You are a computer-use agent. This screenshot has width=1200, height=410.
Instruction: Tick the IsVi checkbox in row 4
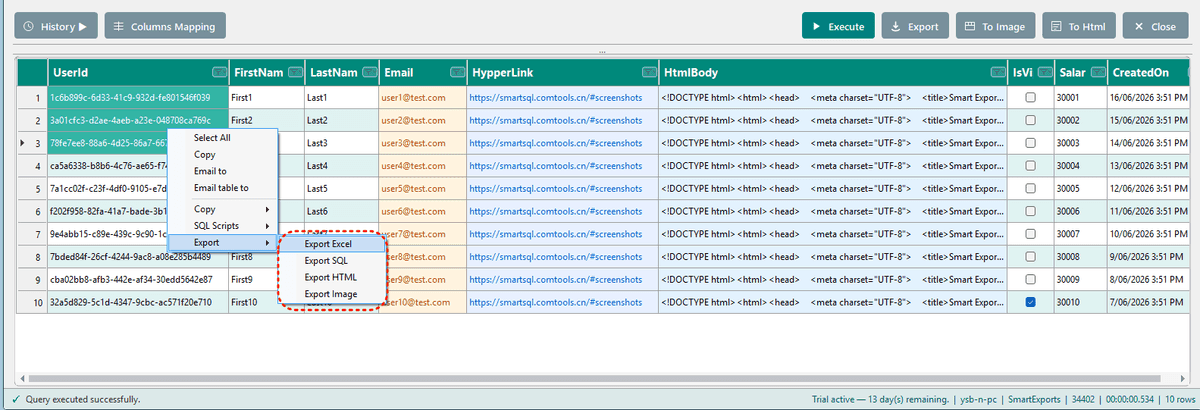click(x=1030, y=166)
